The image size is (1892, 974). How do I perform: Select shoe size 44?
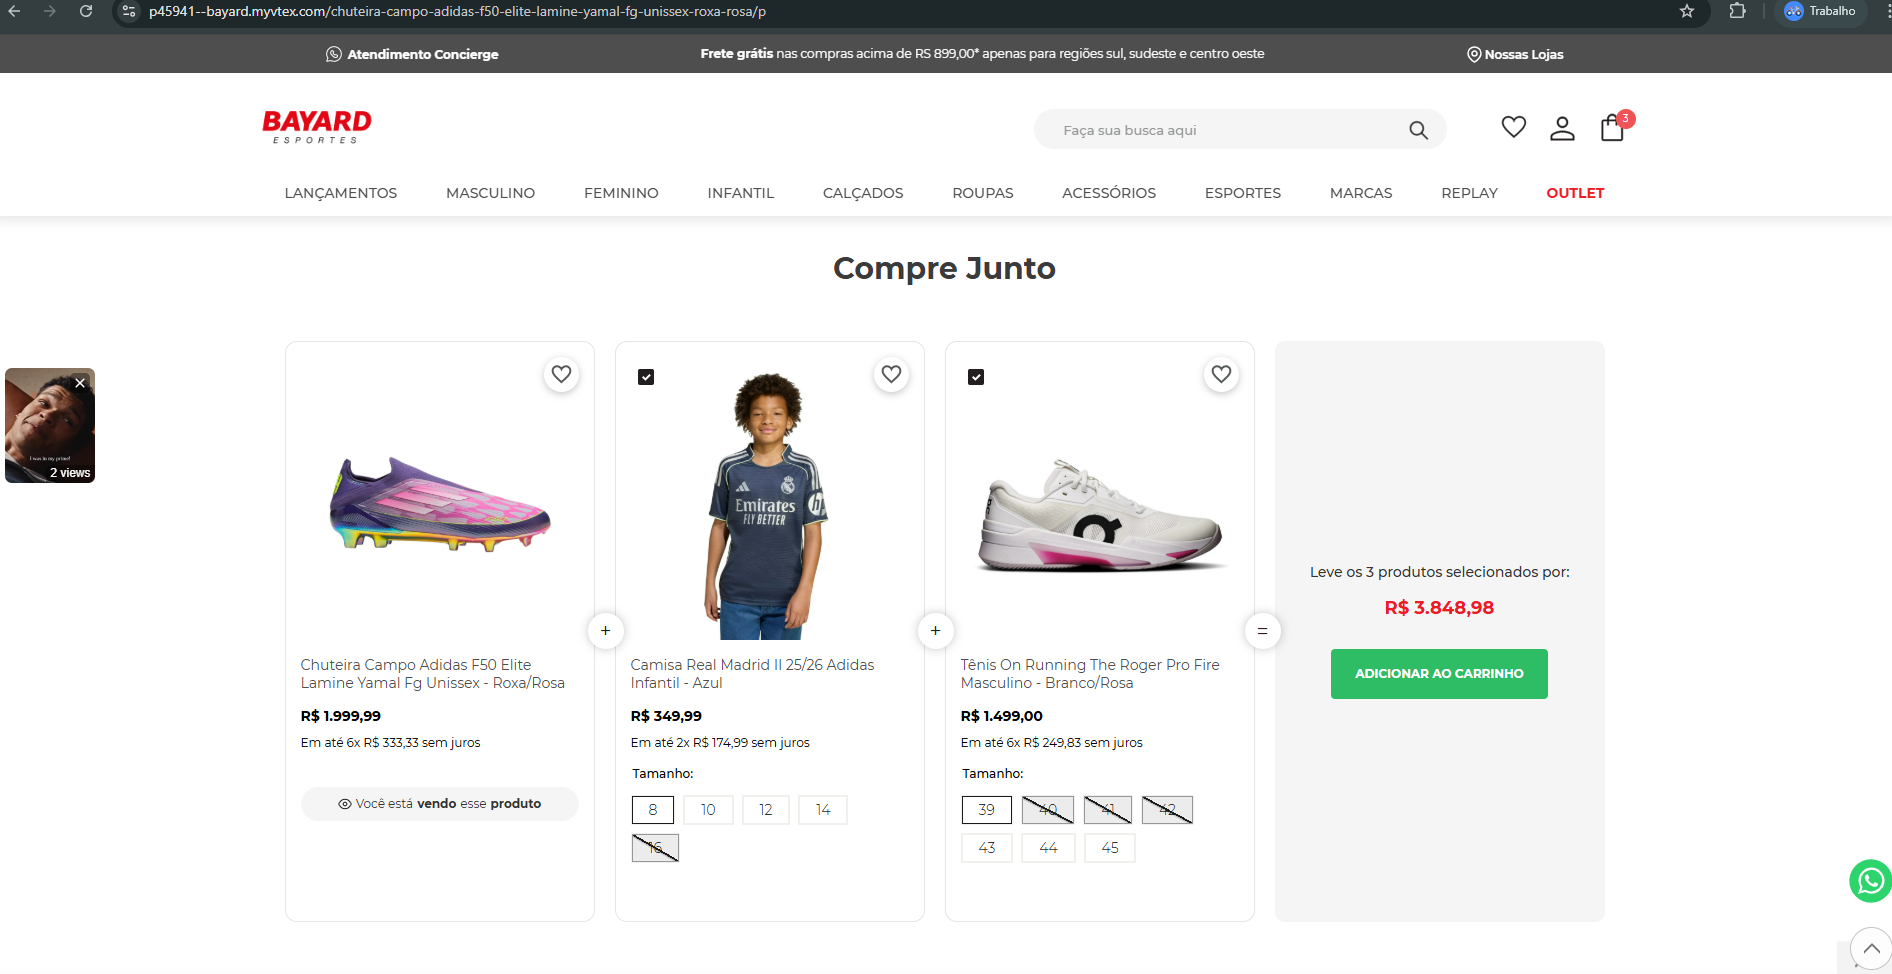(x=1048, y=848)
